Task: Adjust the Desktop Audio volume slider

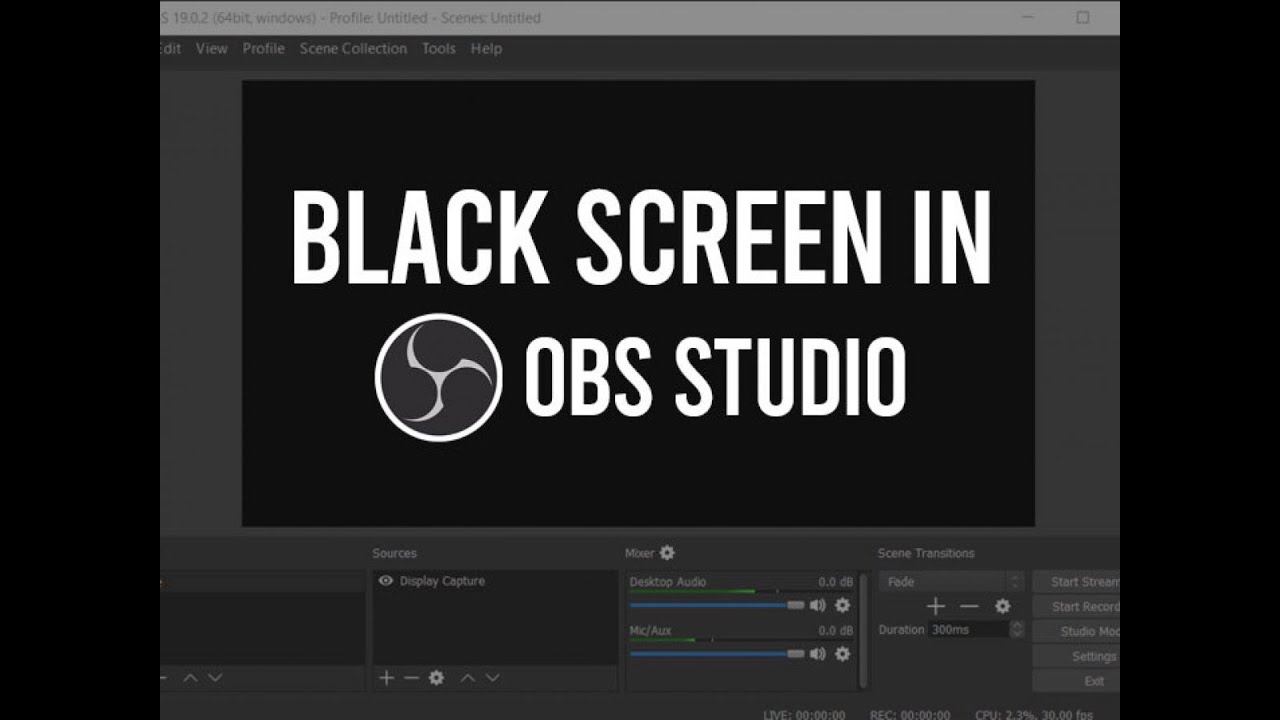Action: (x=717, y=605)
